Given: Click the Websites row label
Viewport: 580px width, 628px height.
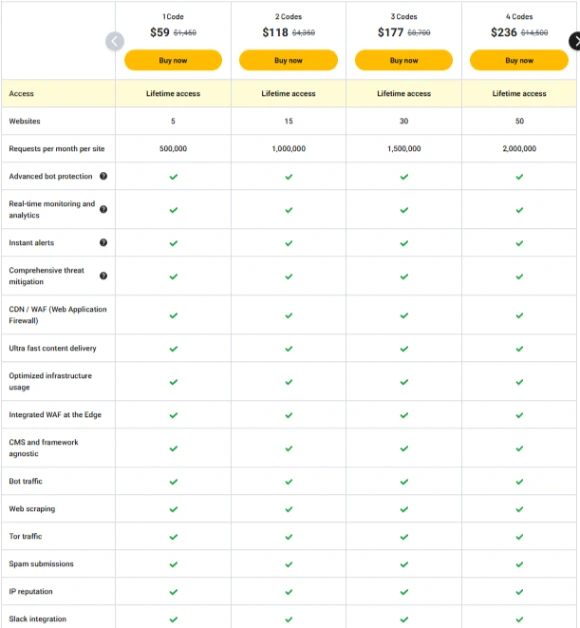Looking at the screenshot, I should point(24,121).
